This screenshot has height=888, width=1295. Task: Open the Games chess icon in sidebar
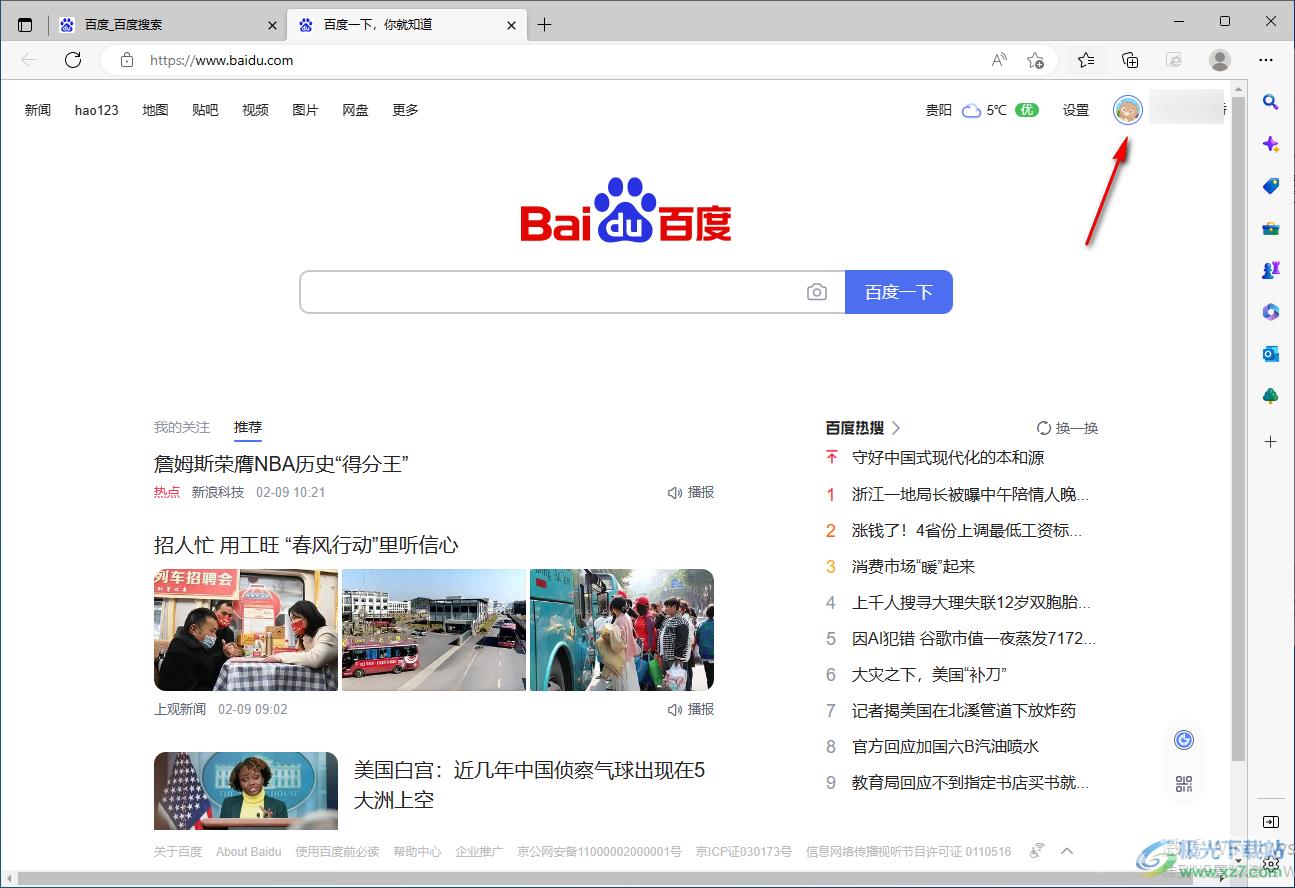pyautogui.click(x=1270, y=270)
